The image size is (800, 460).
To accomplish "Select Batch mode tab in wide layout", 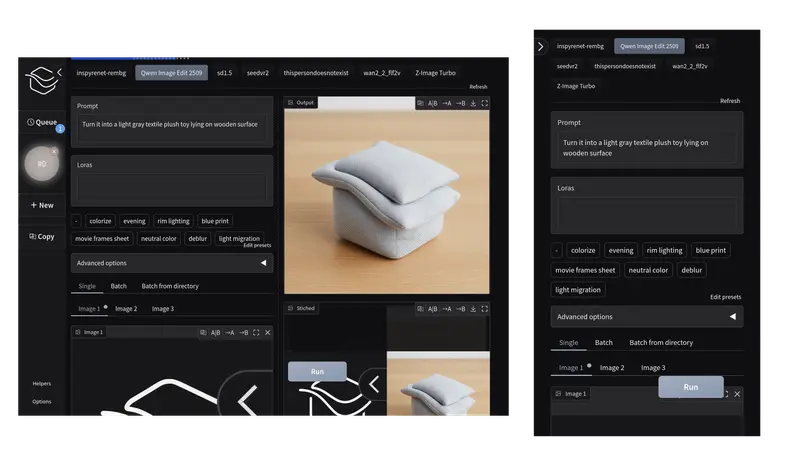I will (118, 286).
